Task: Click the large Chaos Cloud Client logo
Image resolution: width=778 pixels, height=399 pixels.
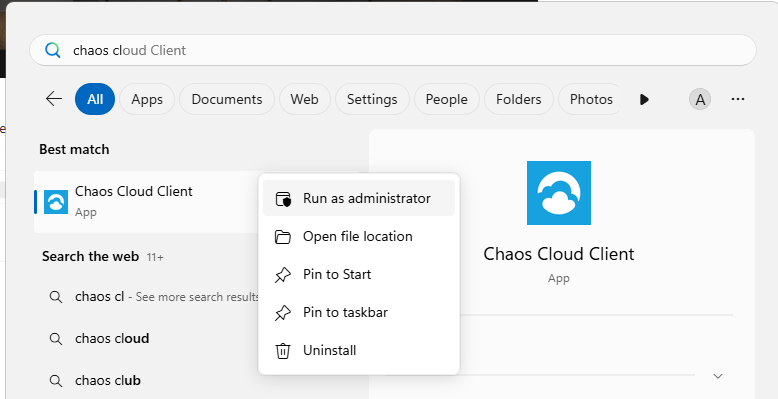Action: pyautogui.click(x=559, y=193)
